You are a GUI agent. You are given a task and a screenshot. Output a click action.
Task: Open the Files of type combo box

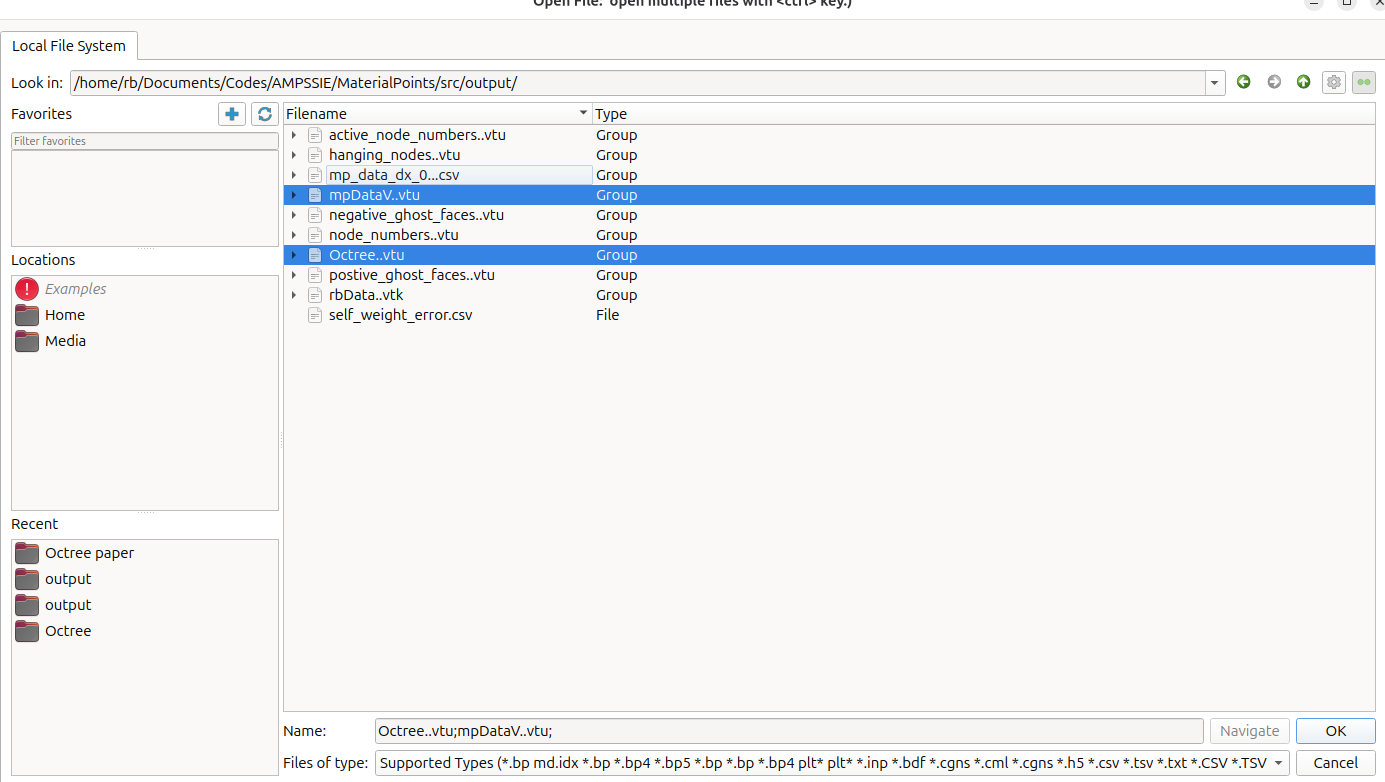click(832, 763)
